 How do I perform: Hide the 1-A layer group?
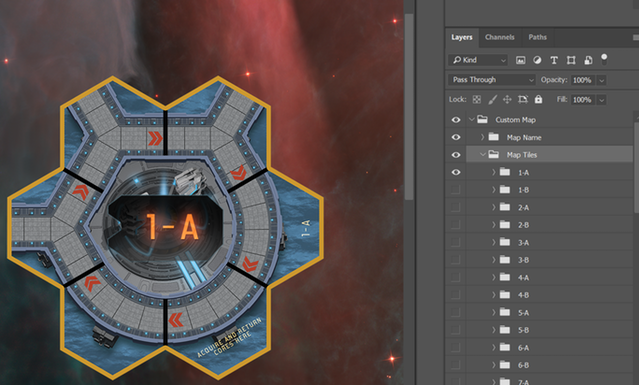(x=456, y=172)
